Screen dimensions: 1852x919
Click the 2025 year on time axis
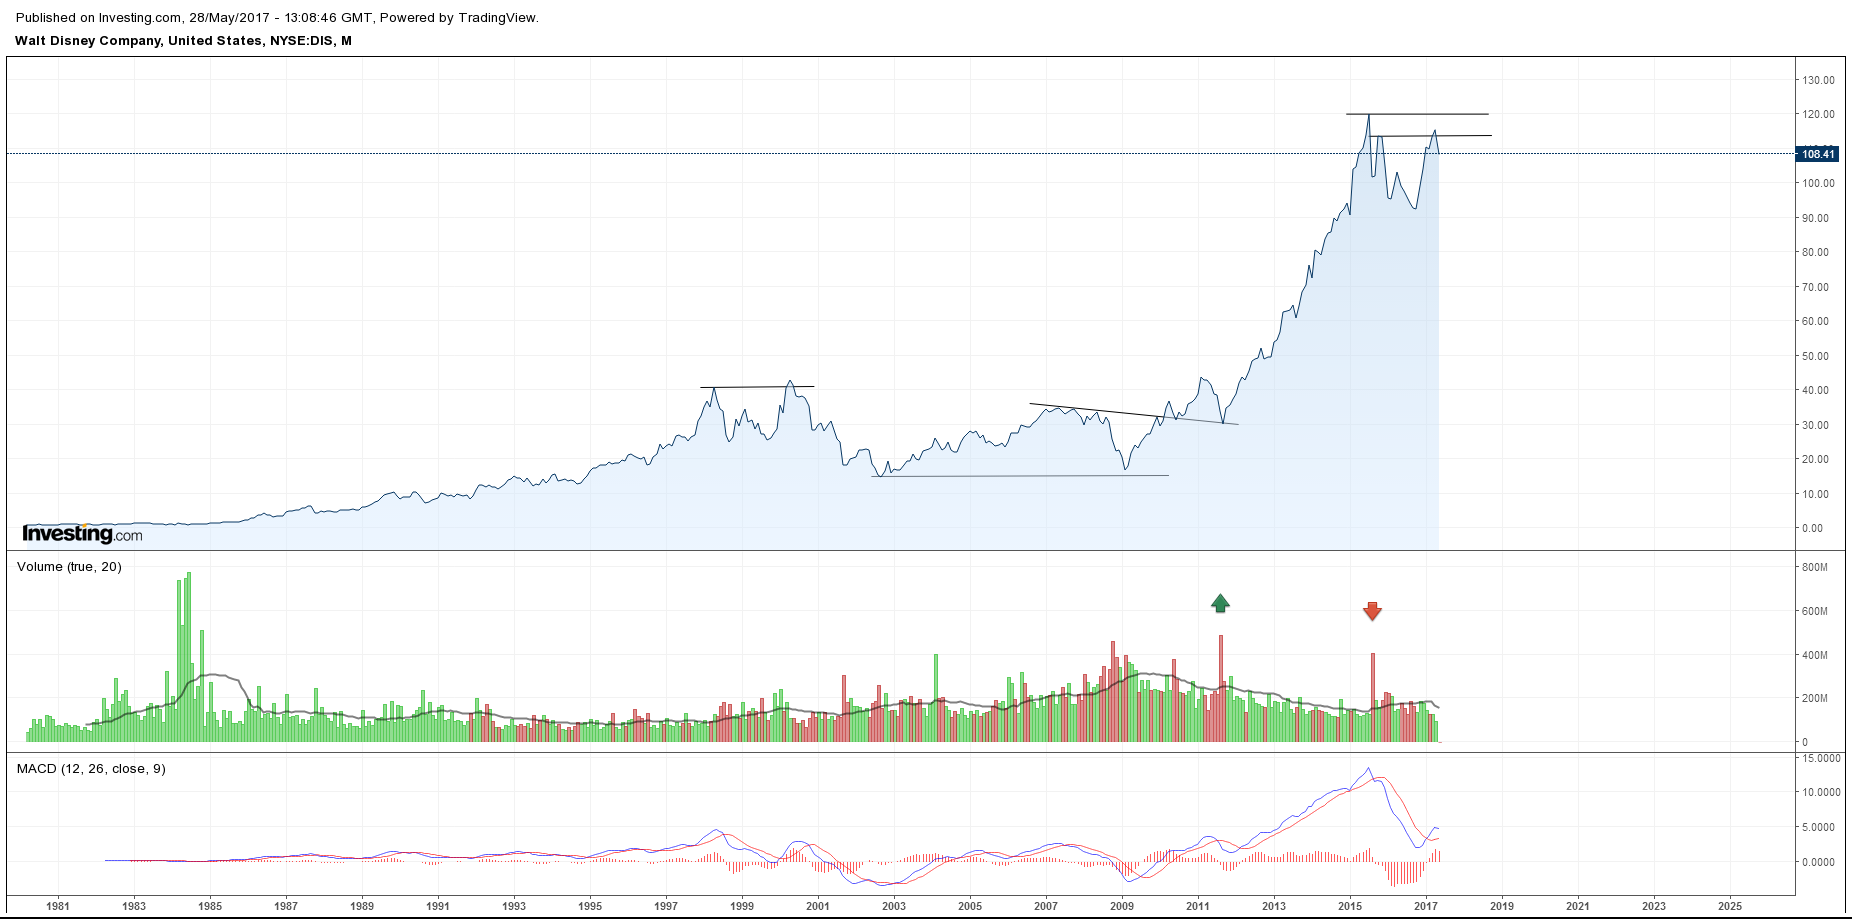1730,906
